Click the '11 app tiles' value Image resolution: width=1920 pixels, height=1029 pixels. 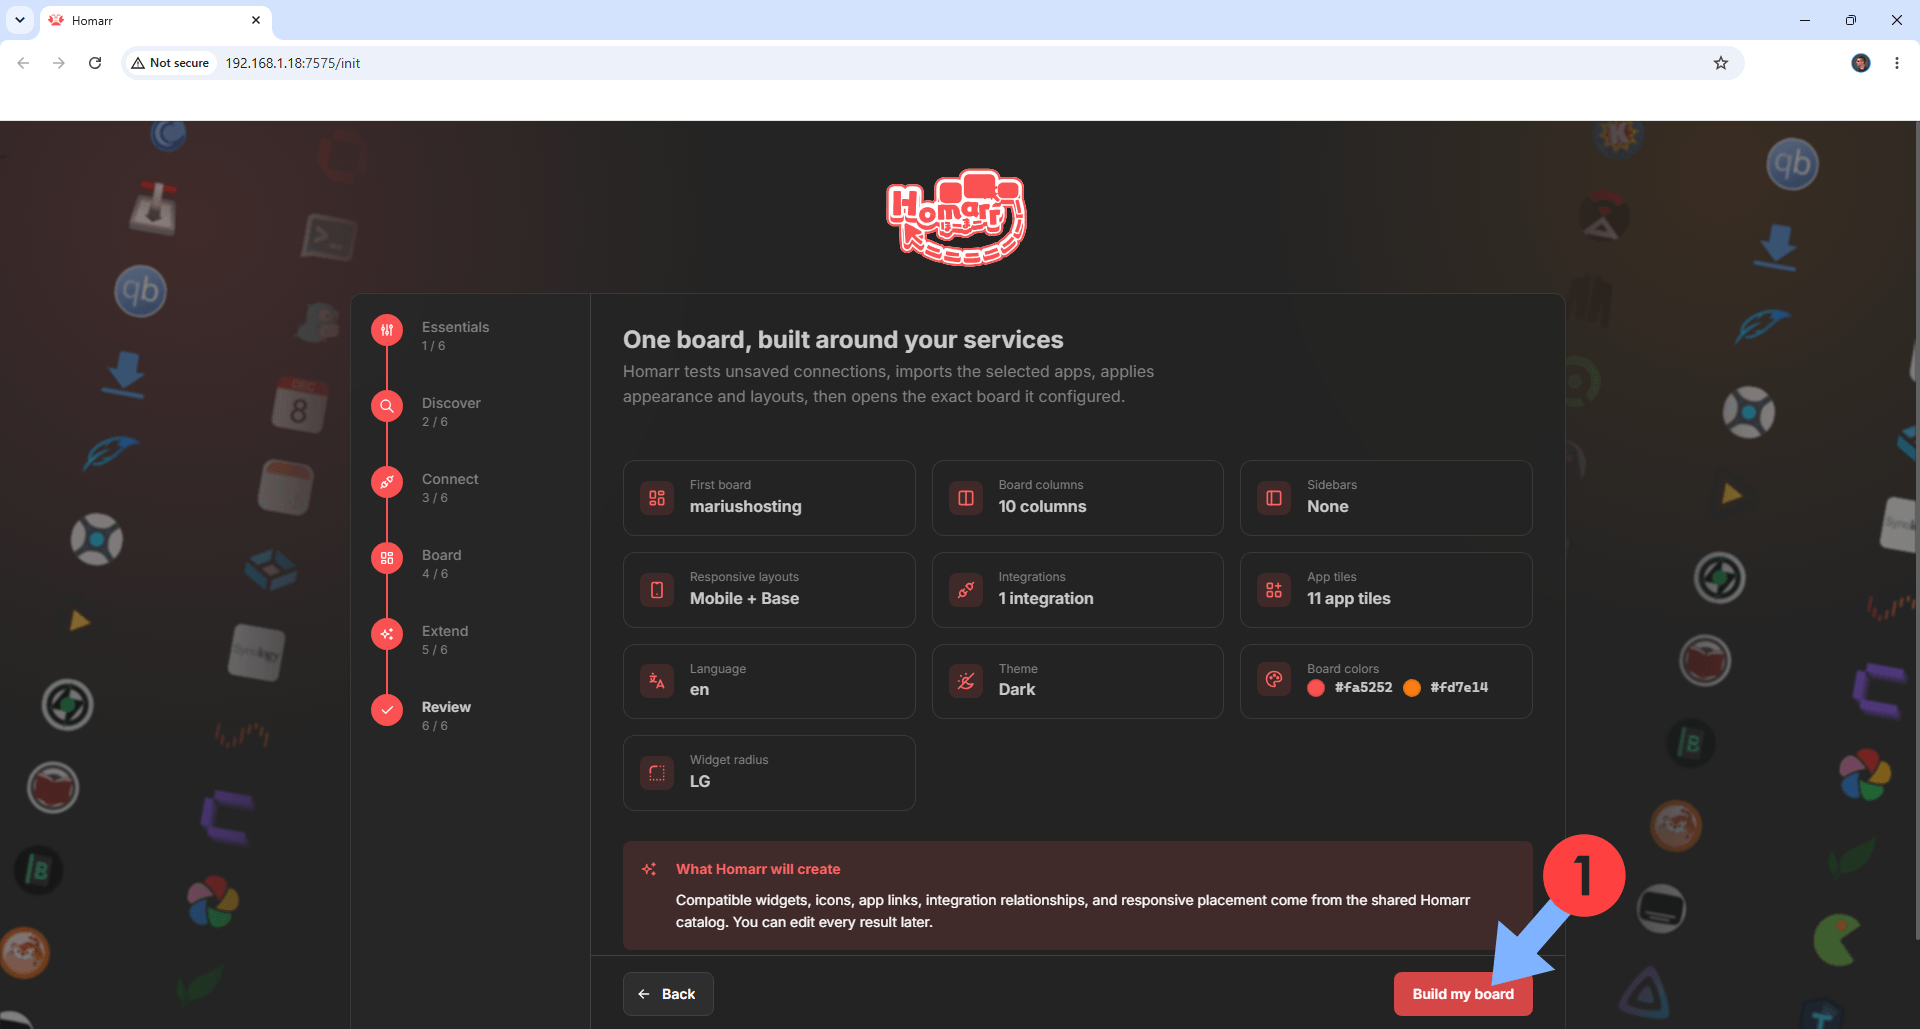point(1349,599)
